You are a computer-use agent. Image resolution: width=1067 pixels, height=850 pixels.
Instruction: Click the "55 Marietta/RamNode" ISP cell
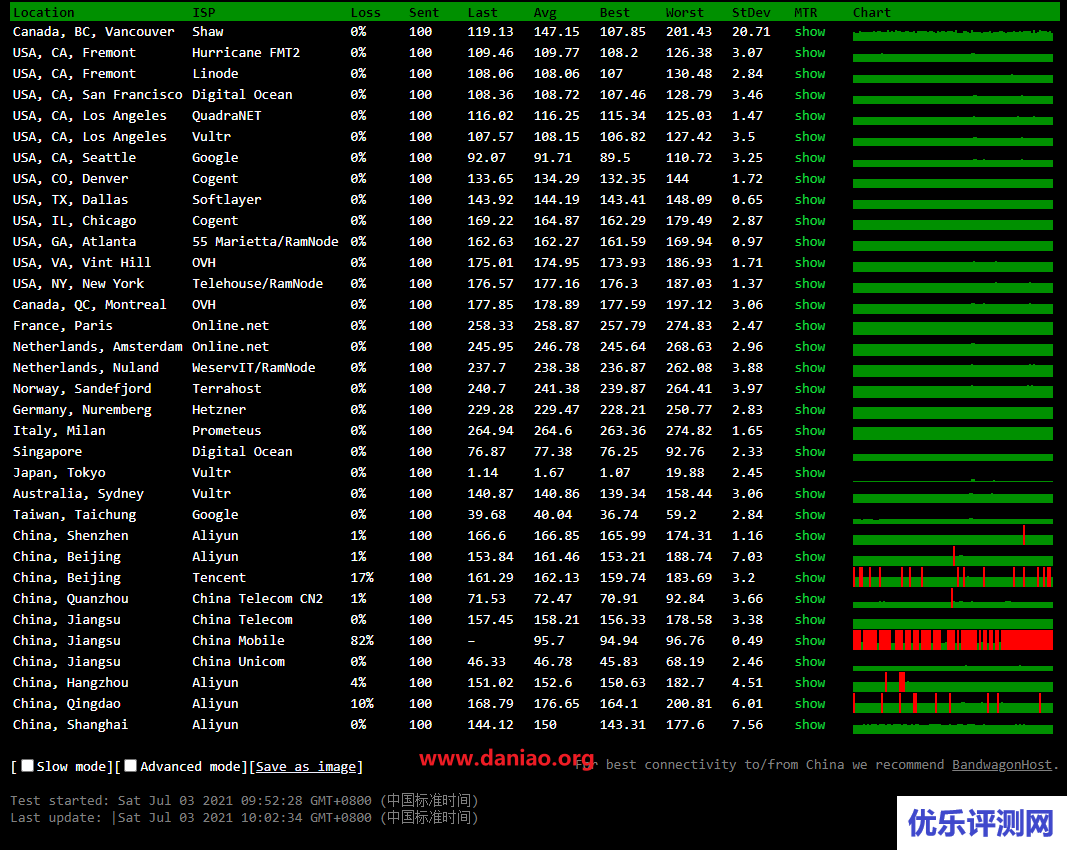point(265,242)
